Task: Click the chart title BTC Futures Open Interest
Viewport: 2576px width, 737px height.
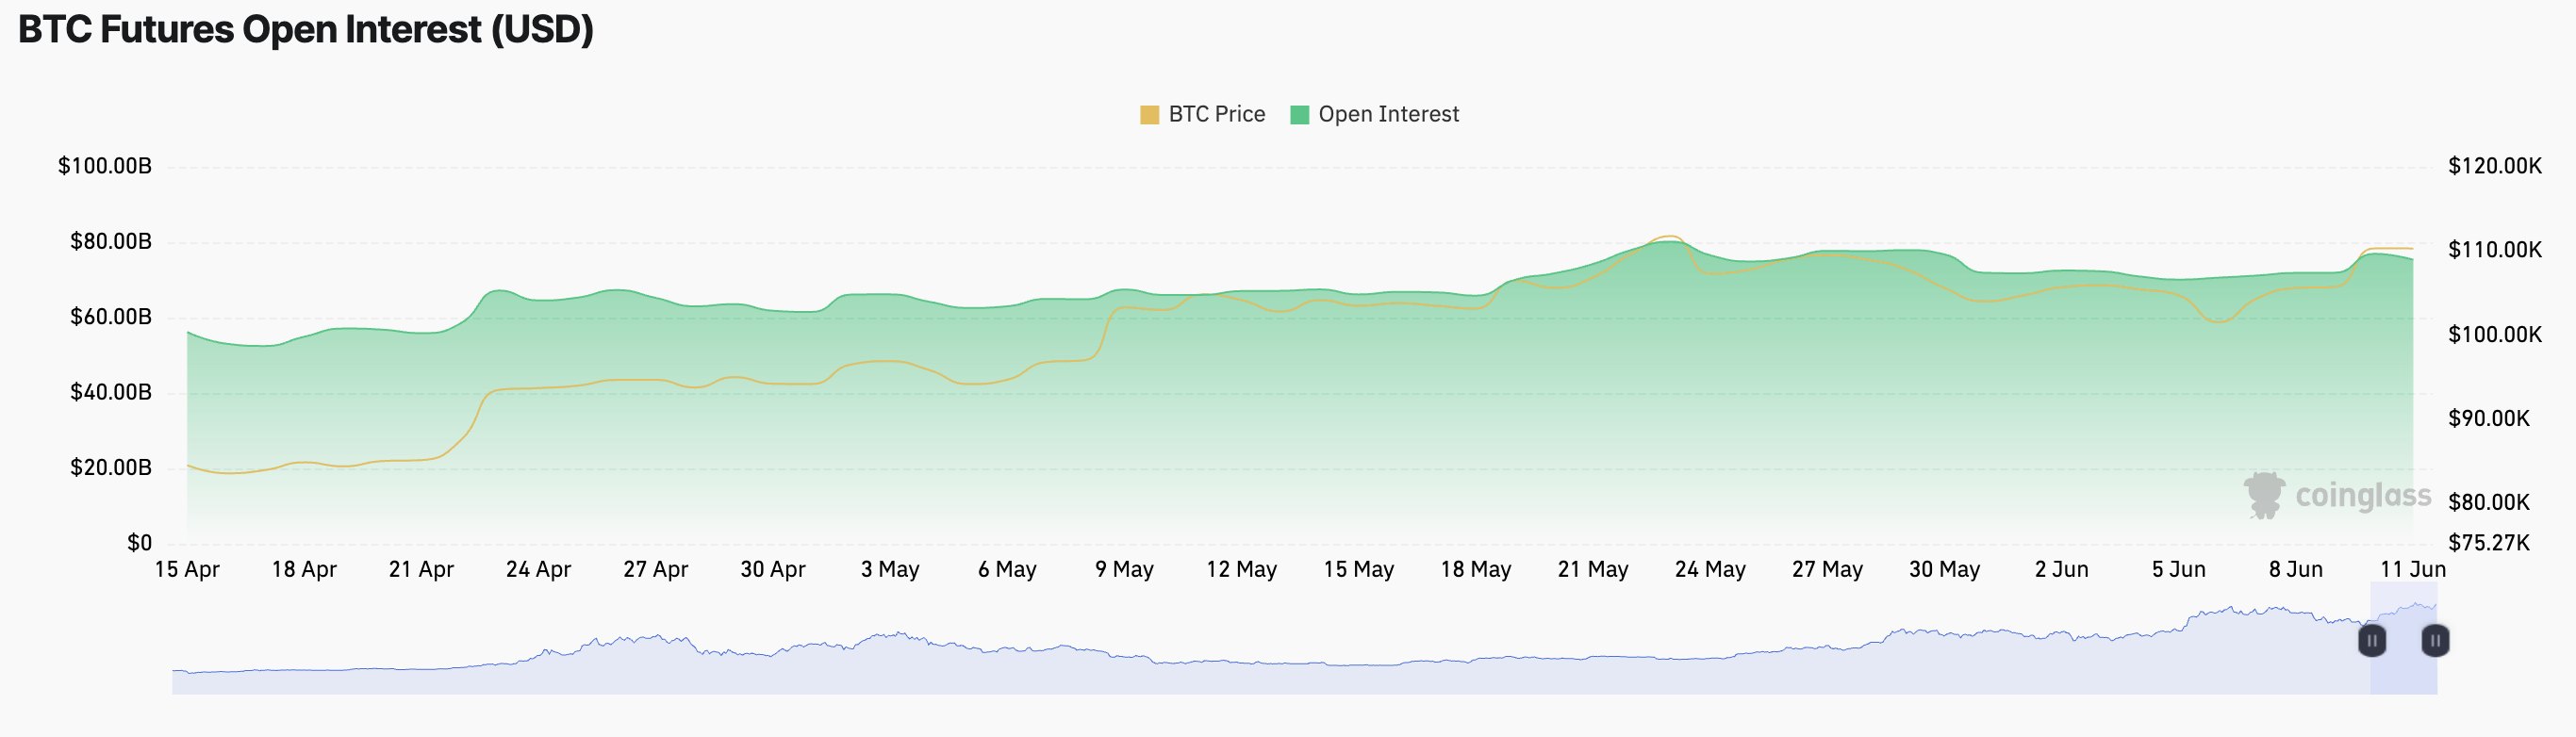Action: point(306,30)
